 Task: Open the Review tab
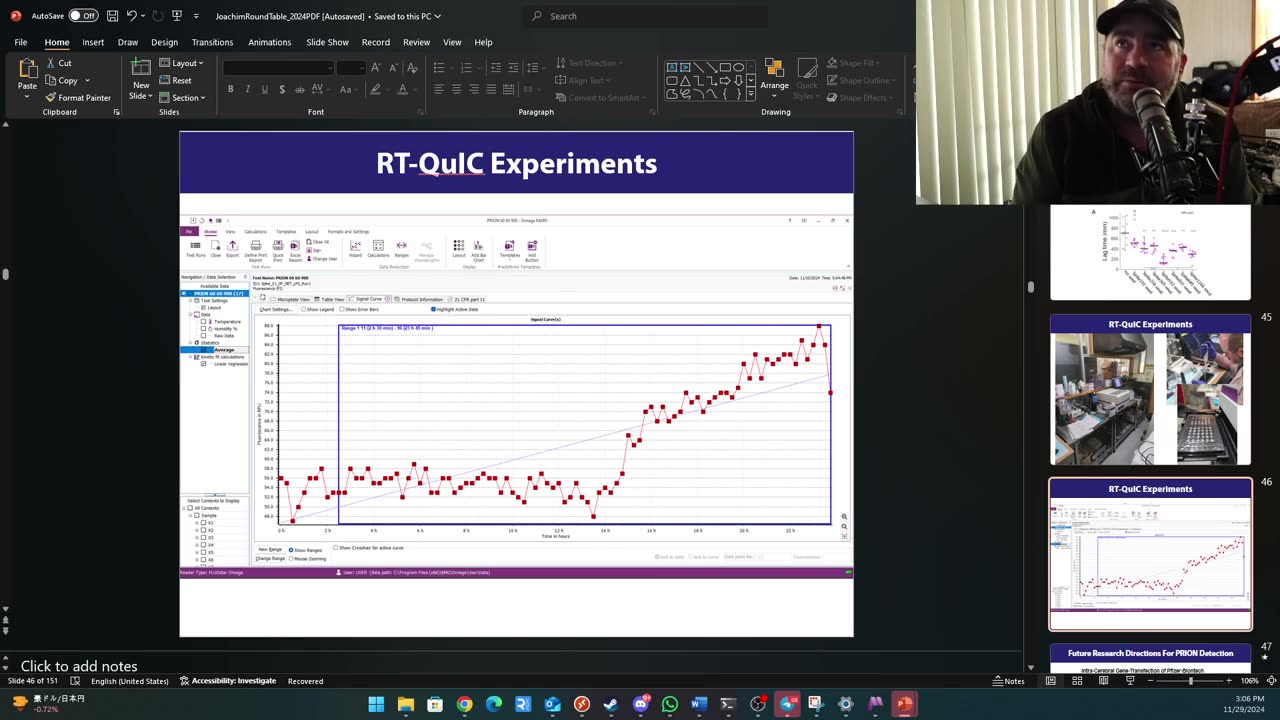pyautogui.click(x=416, y=42)
